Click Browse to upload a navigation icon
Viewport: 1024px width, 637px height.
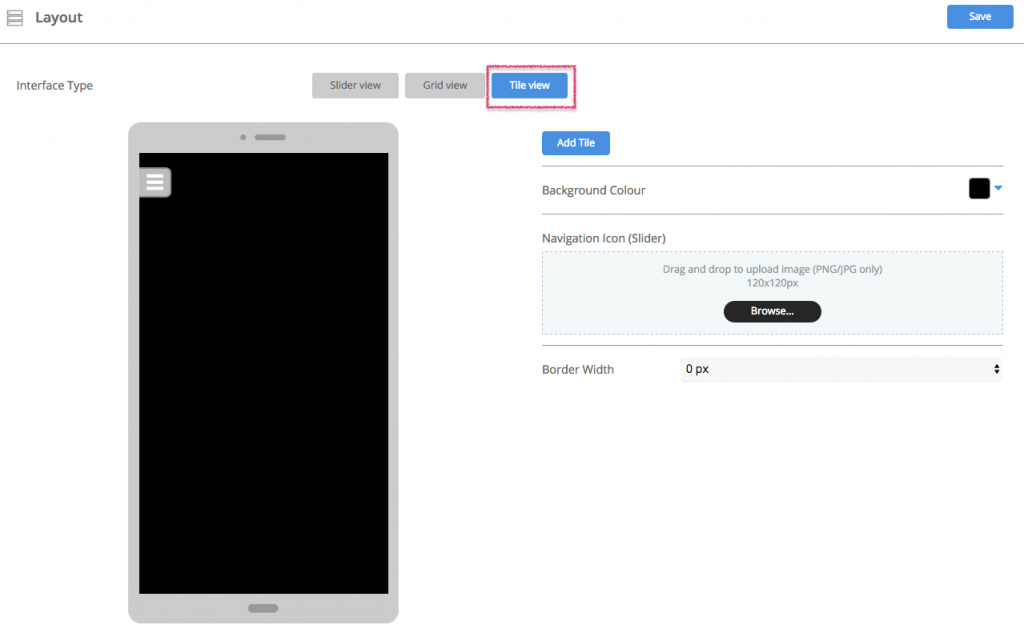[772, 311]
